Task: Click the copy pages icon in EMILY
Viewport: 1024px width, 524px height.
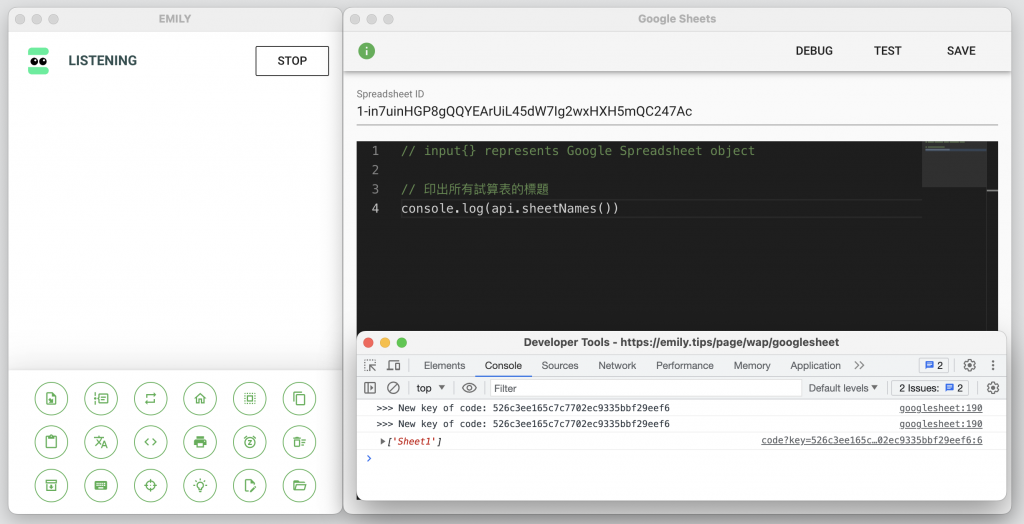Action: 300,398
